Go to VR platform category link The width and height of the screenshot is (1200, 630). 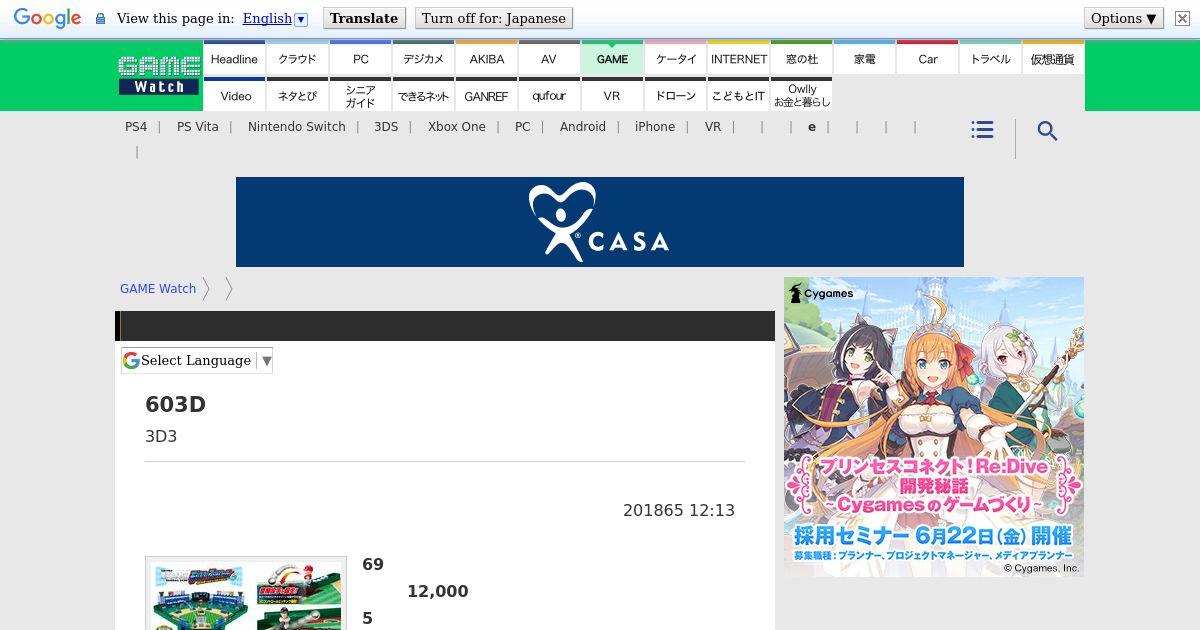click(x=713, y=127)
